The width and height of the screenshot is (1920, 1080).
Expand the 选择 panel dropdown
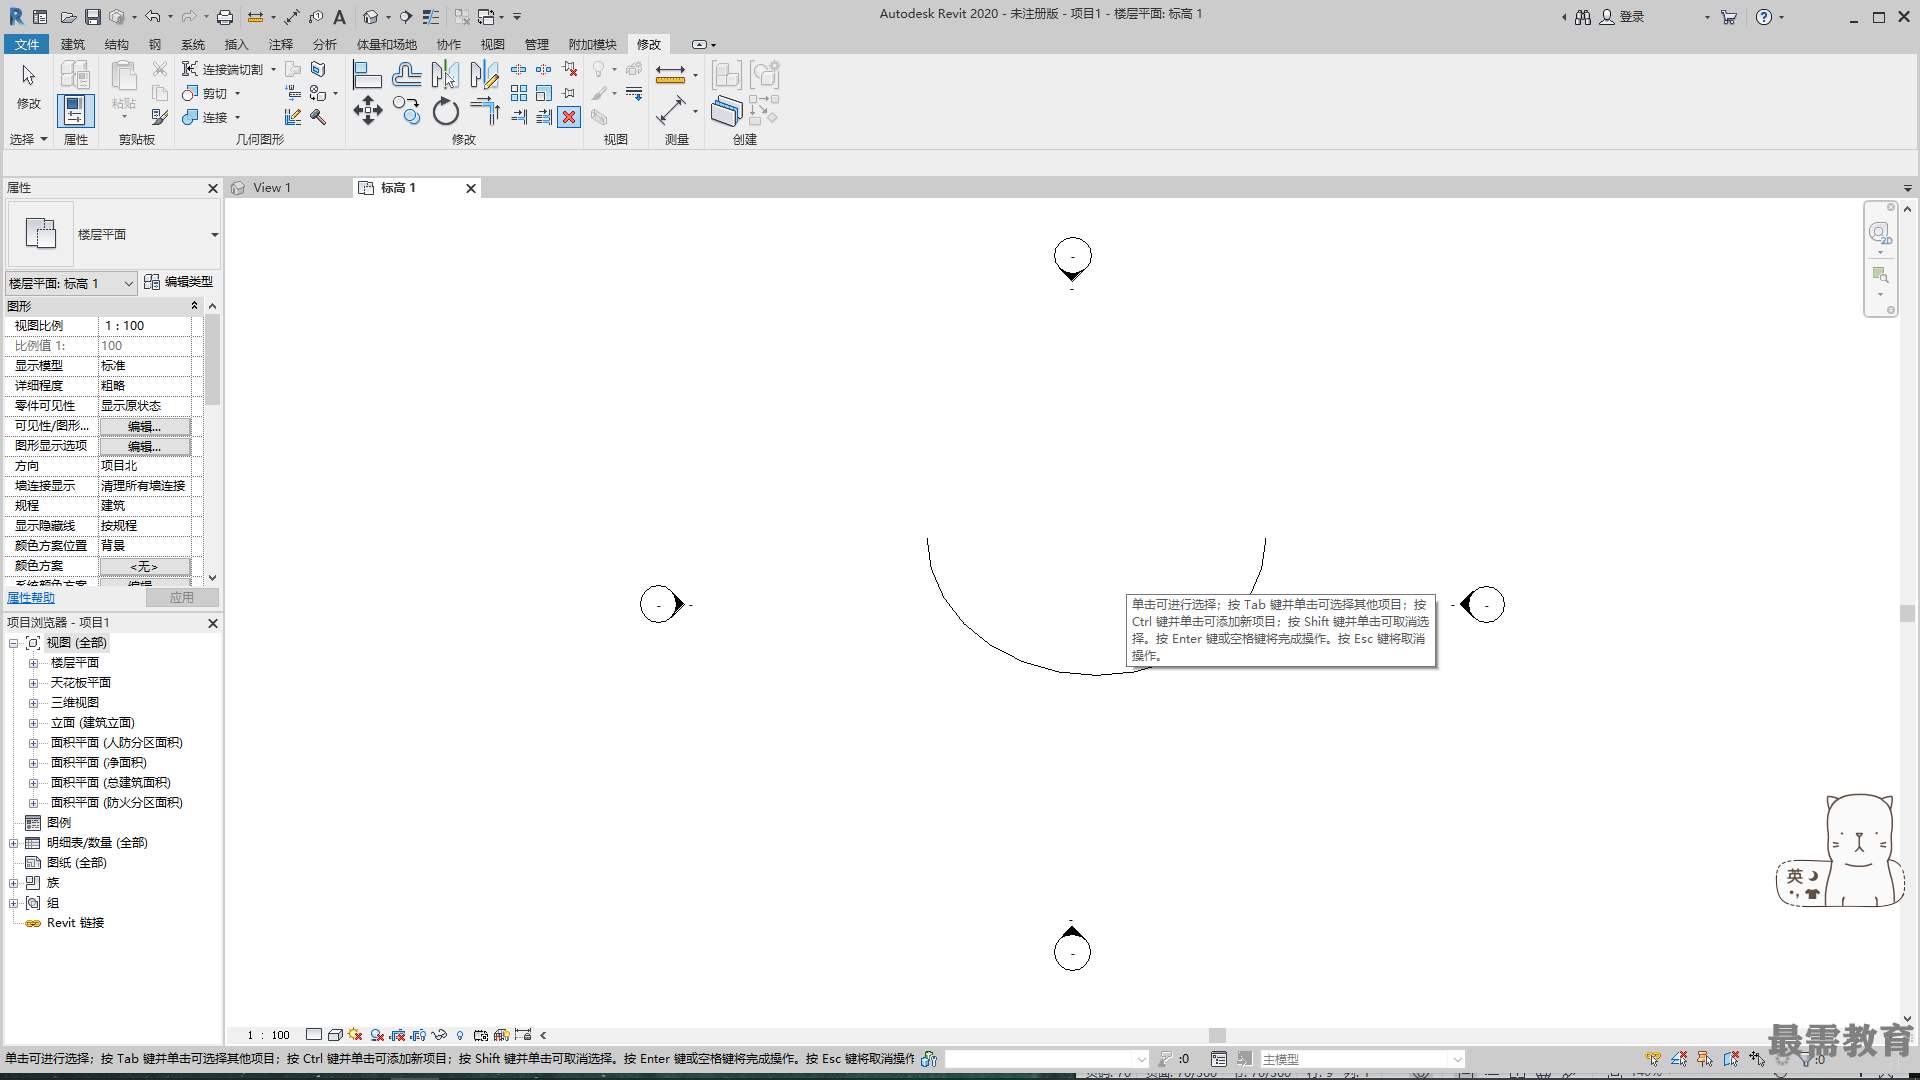coord(28,140)
